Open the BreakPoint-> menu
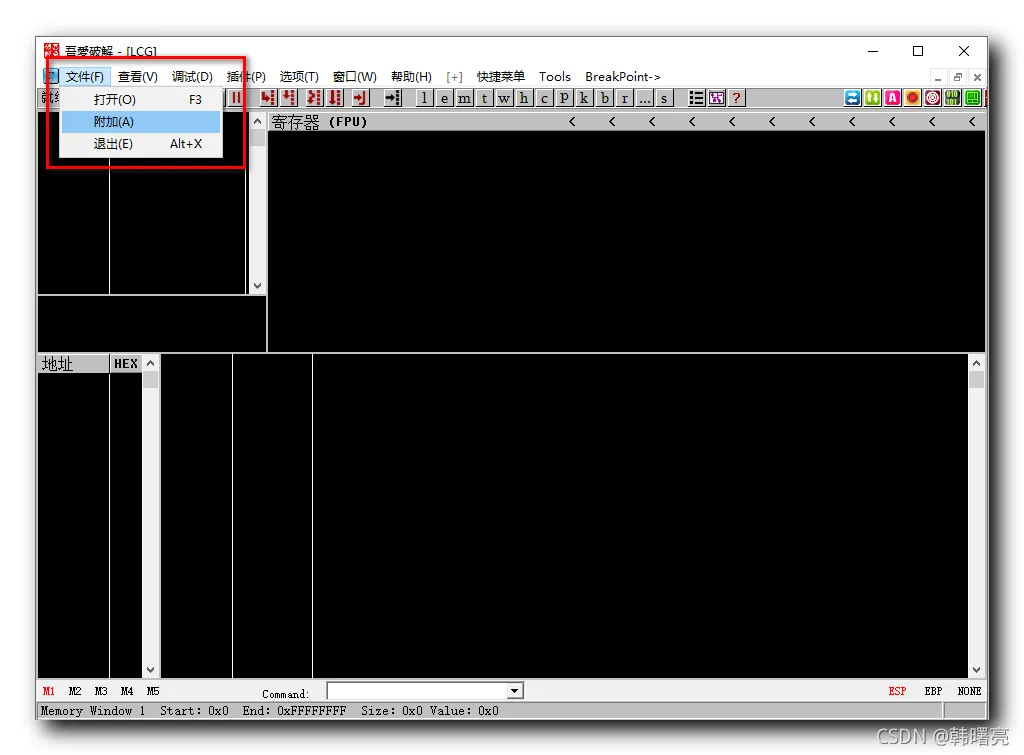The height and width of the screenshot is (755, 1024). point(622,76)
